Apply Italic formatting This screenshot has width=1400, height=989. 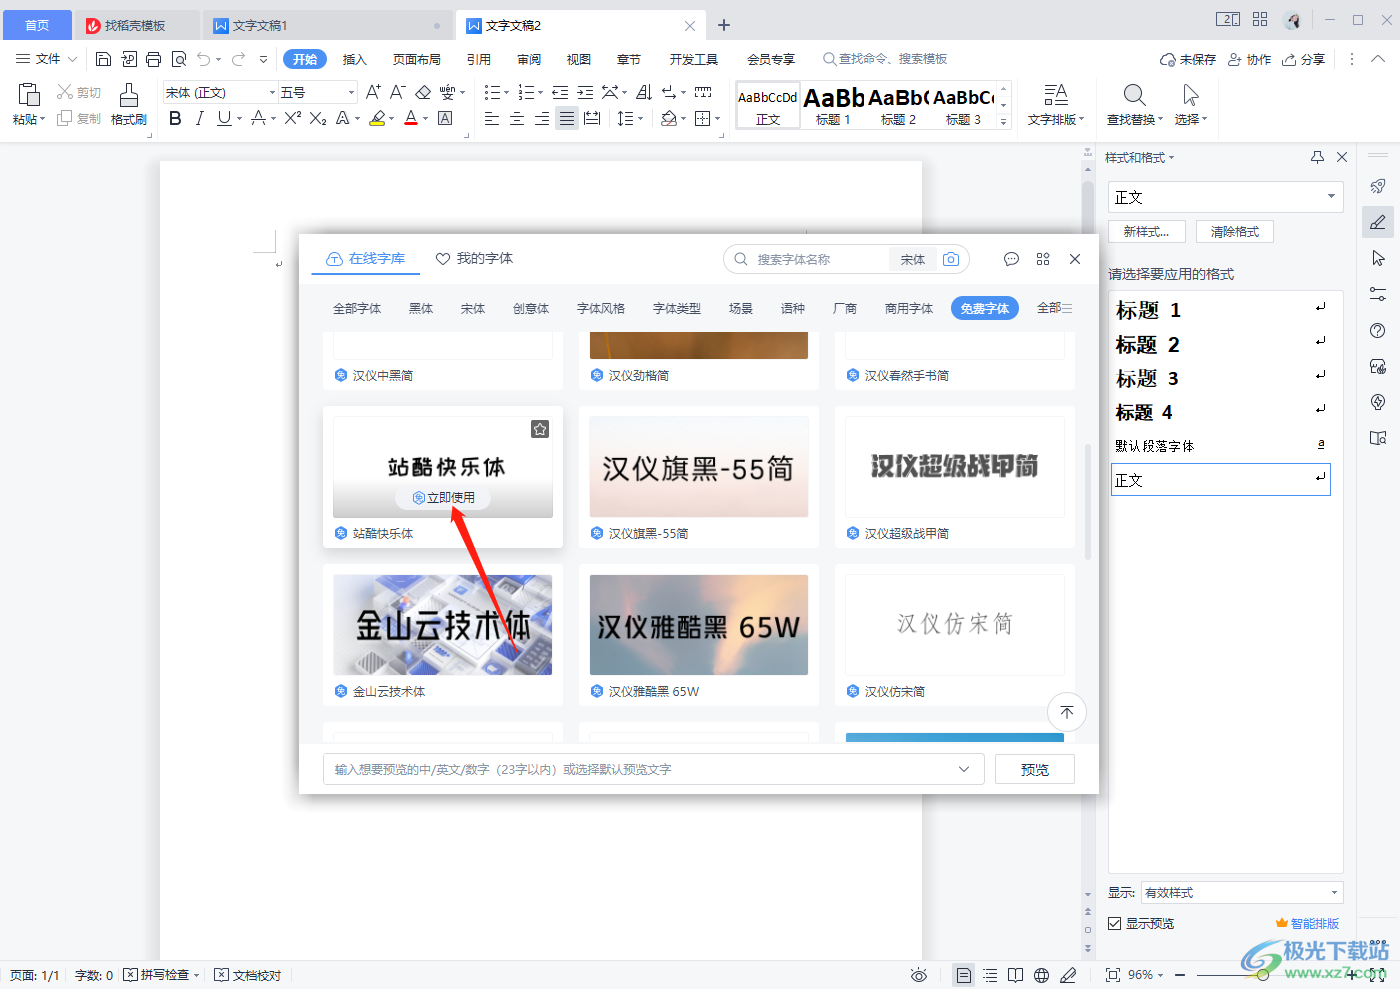pos(199,119)
